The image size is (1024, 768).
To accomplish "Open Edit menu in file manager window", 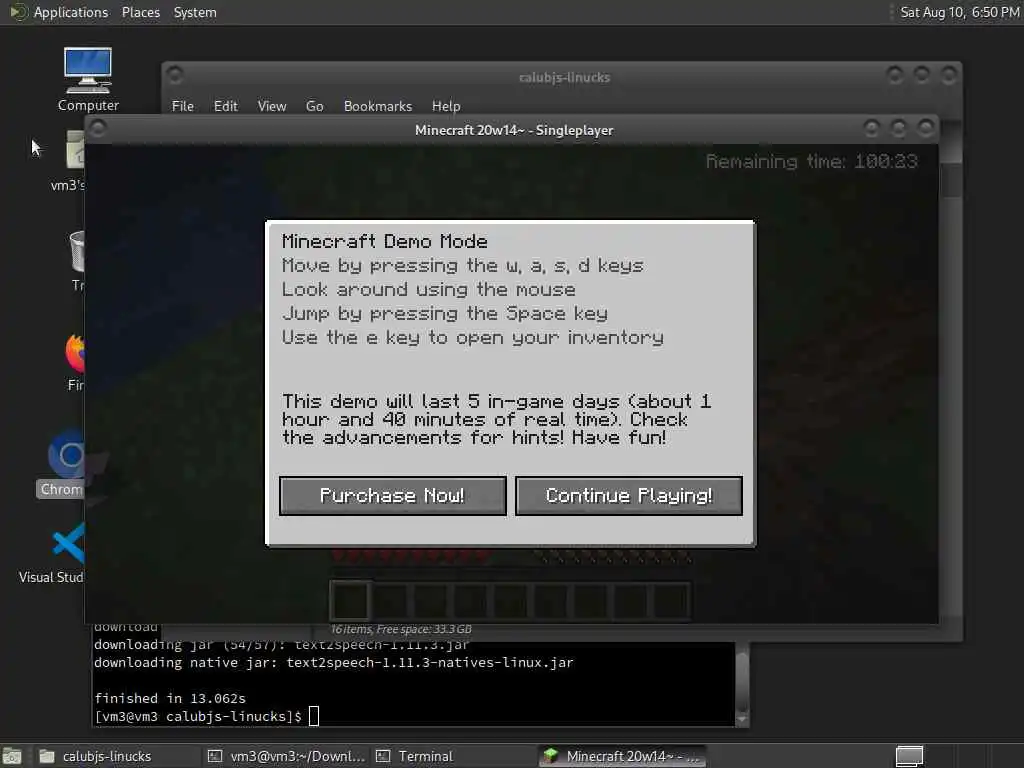I will (225, 106).
